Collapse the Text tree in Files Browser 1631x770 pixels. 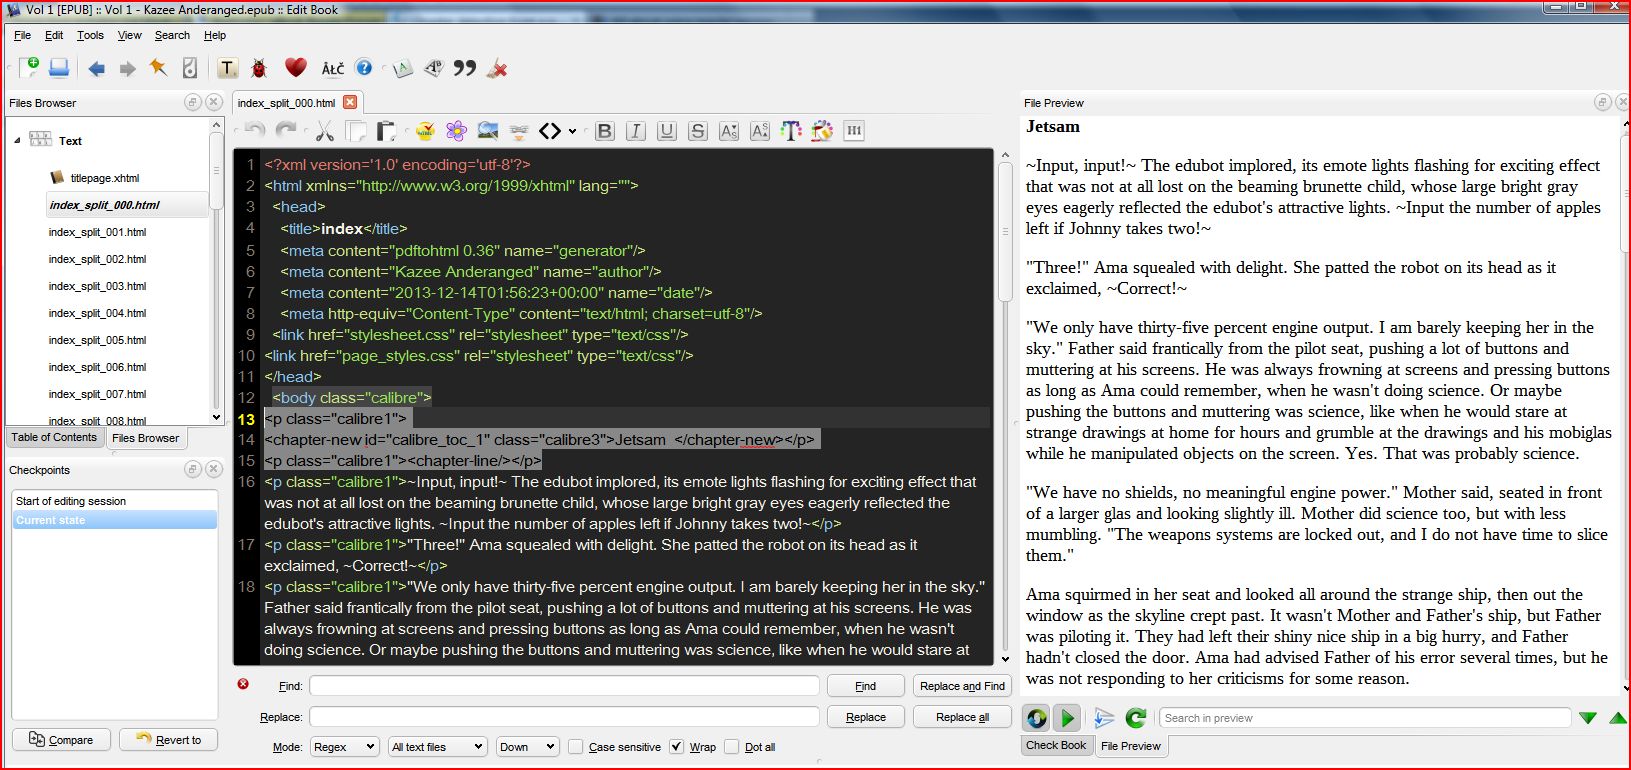17,141
